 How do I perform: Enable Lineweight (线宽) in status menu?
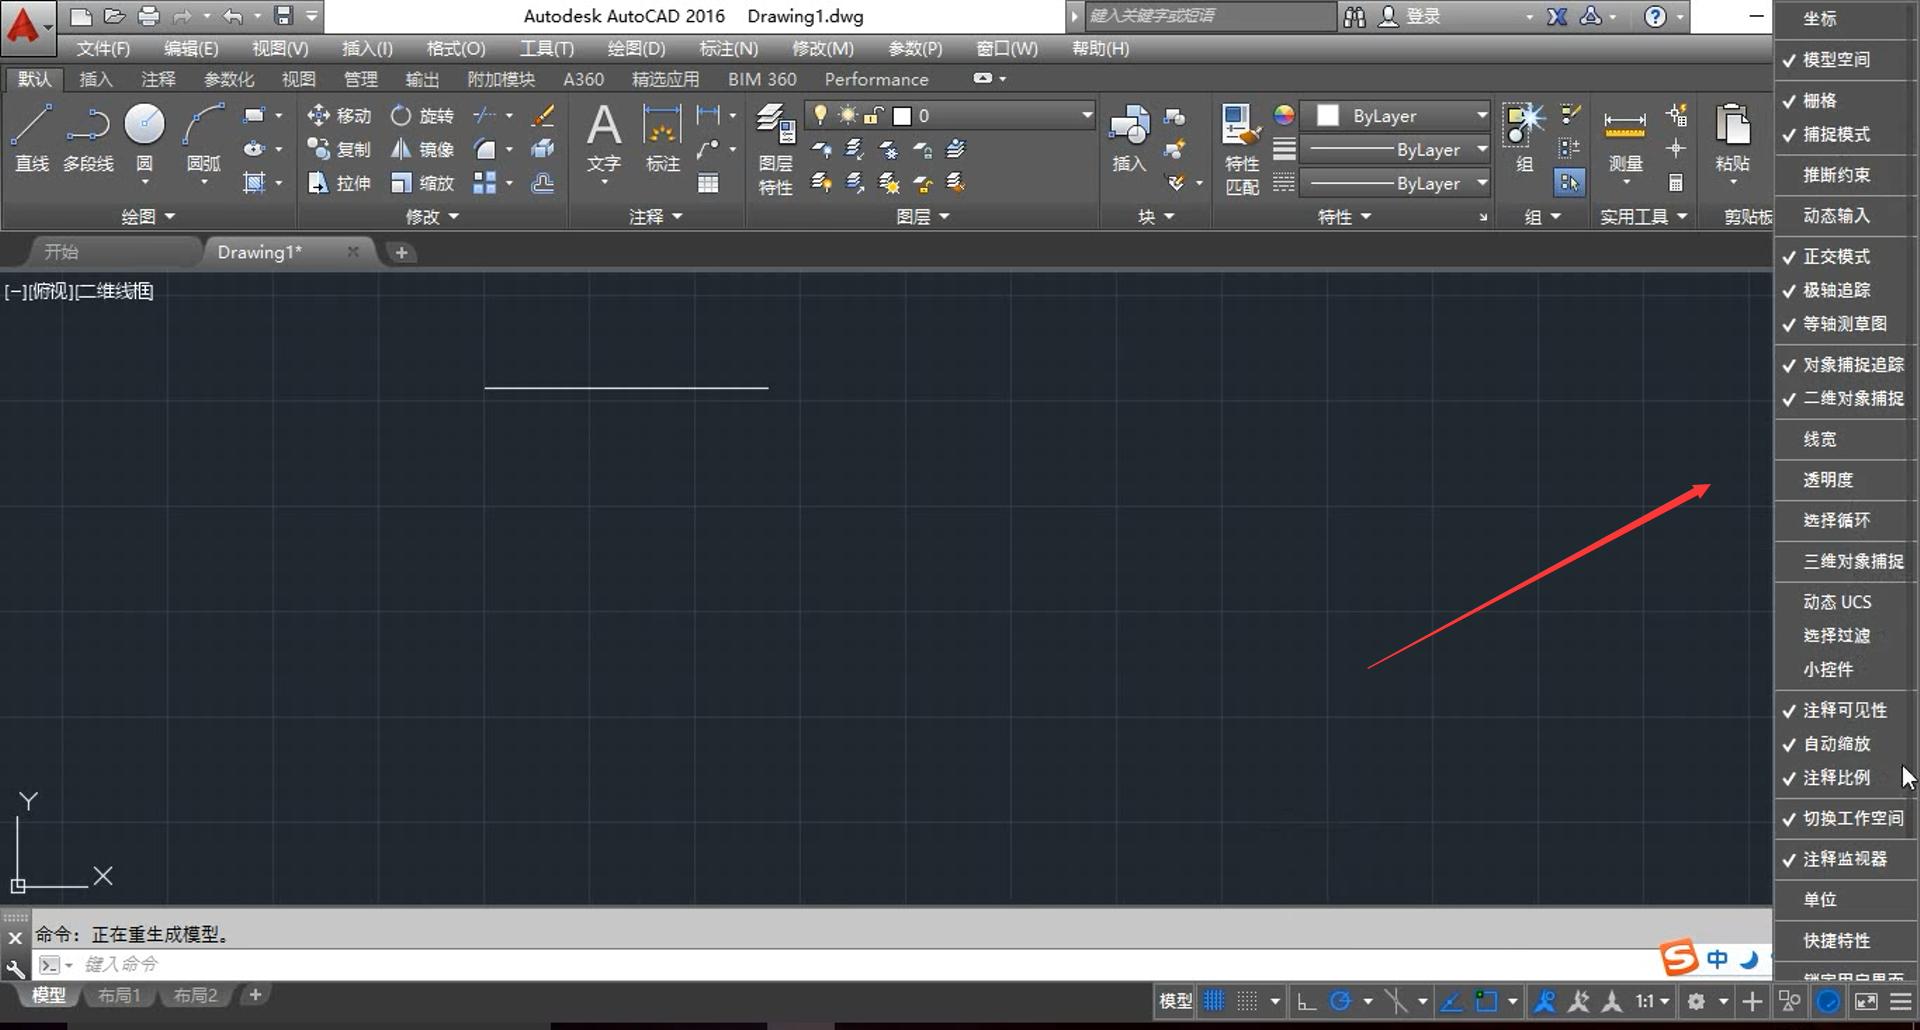(1820, 440)
